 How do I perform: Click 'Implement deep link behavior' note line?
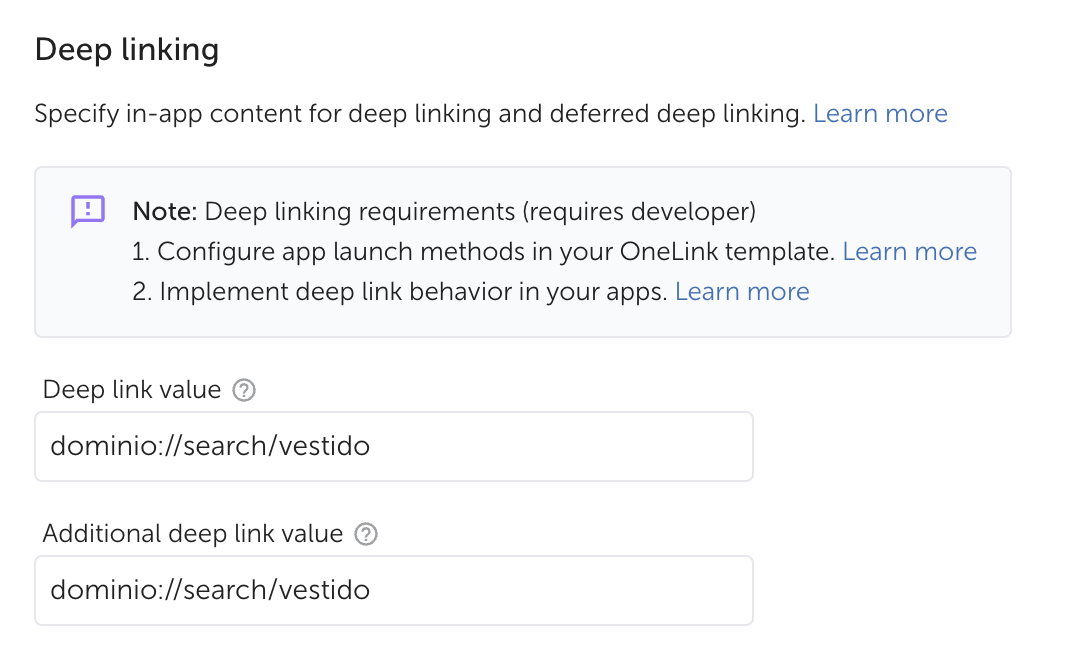tap(400, 292)
